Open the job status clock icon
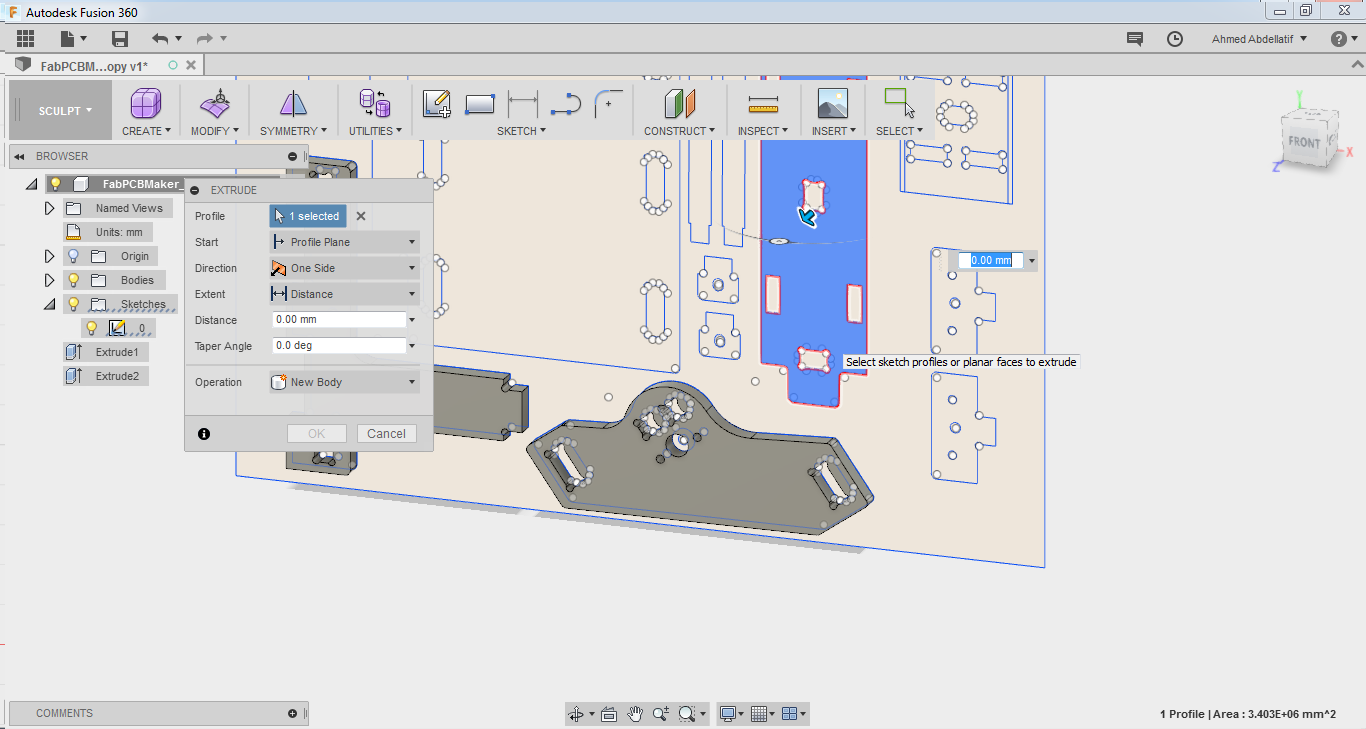1366x729 pixels. point(1175,39)
